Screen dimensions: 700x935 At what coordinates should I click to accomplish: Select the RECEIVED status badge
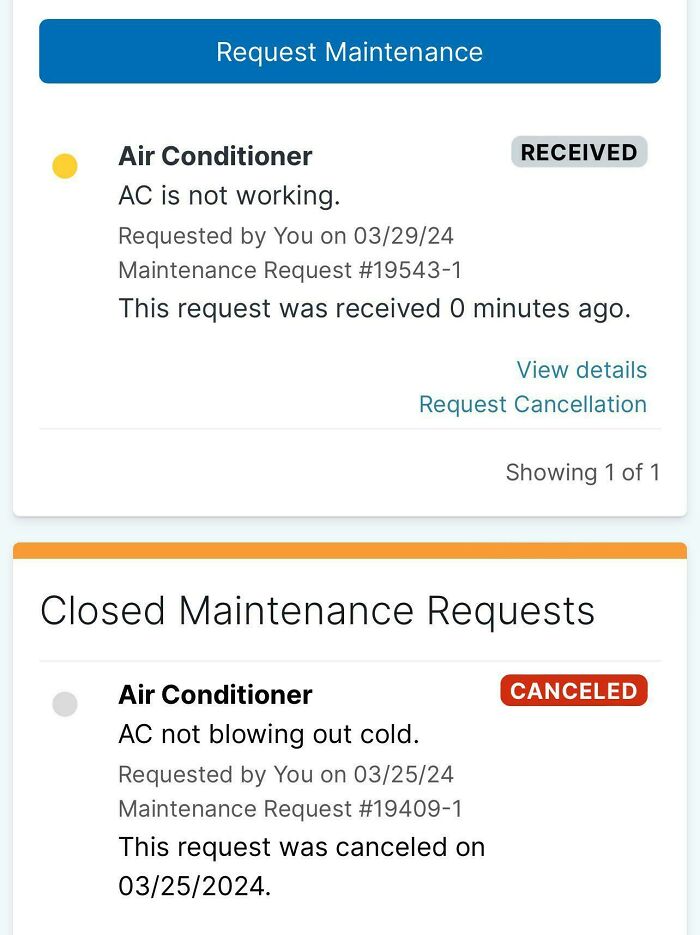(578, 152)
